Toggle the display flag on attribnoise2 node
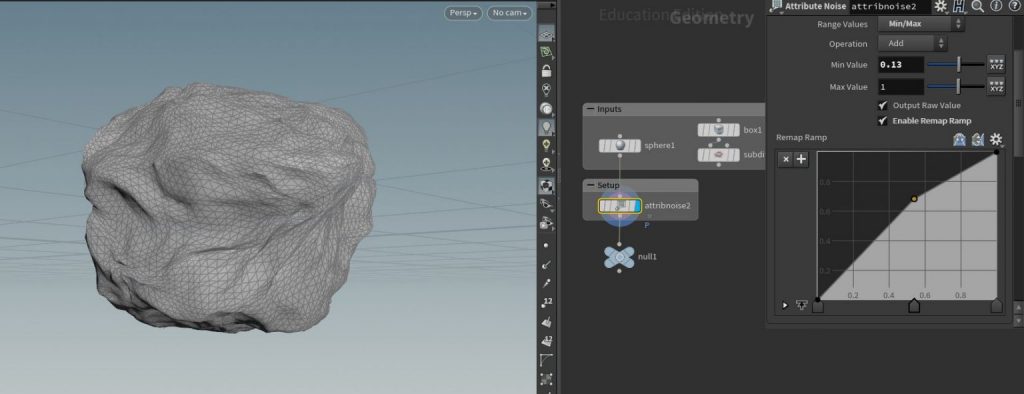Screen dimensions: 1024x394 (637, 206)
